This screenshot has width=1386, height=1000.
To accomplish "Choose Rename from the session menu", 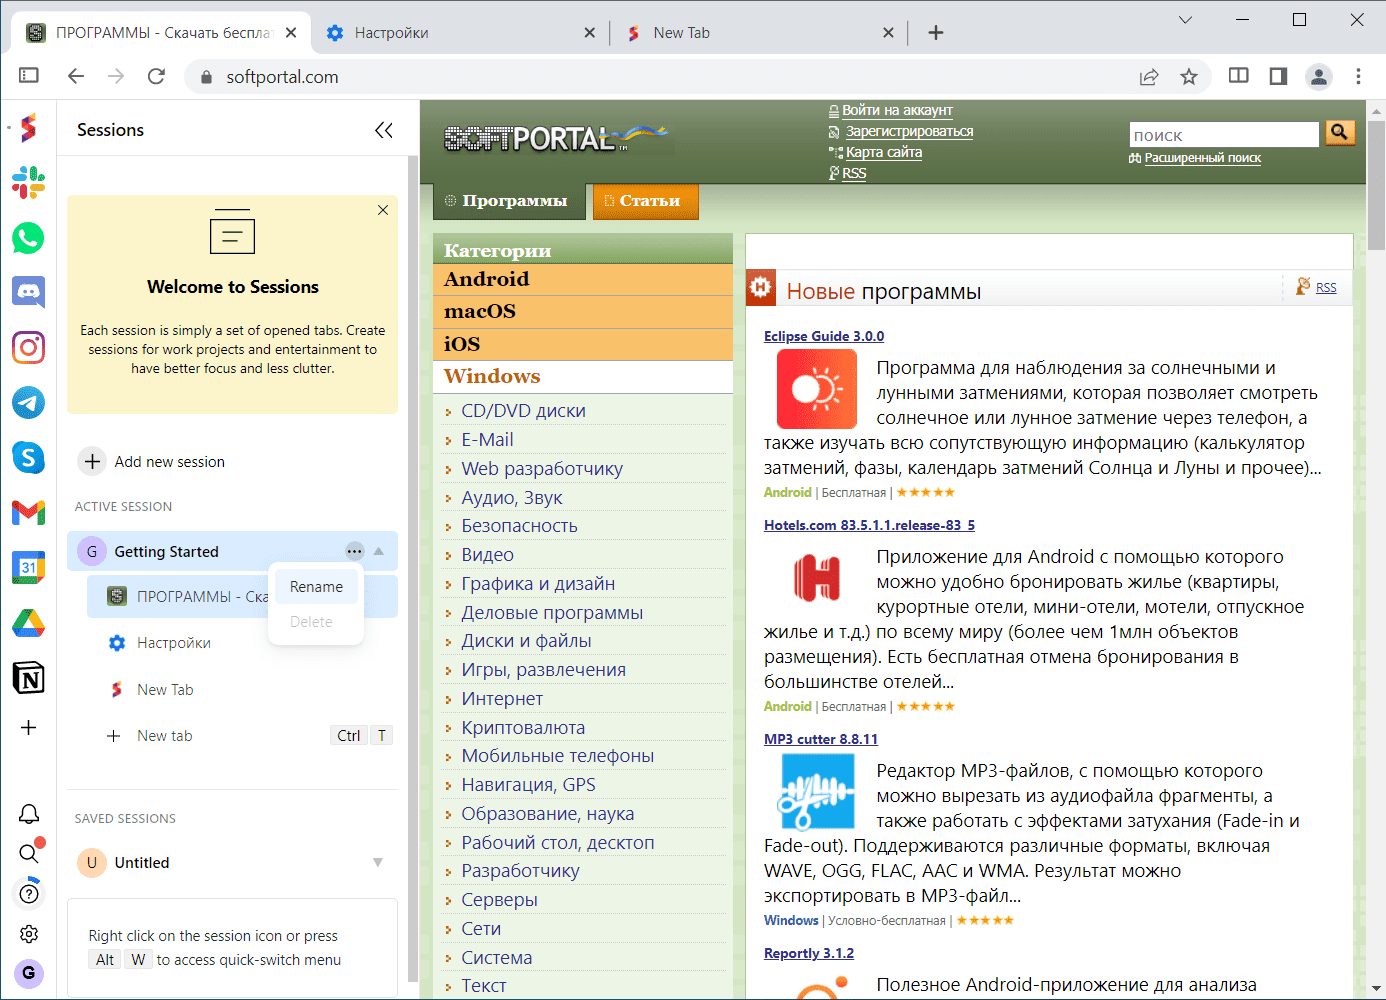I will pyautogui.click(x=316, y=587).
